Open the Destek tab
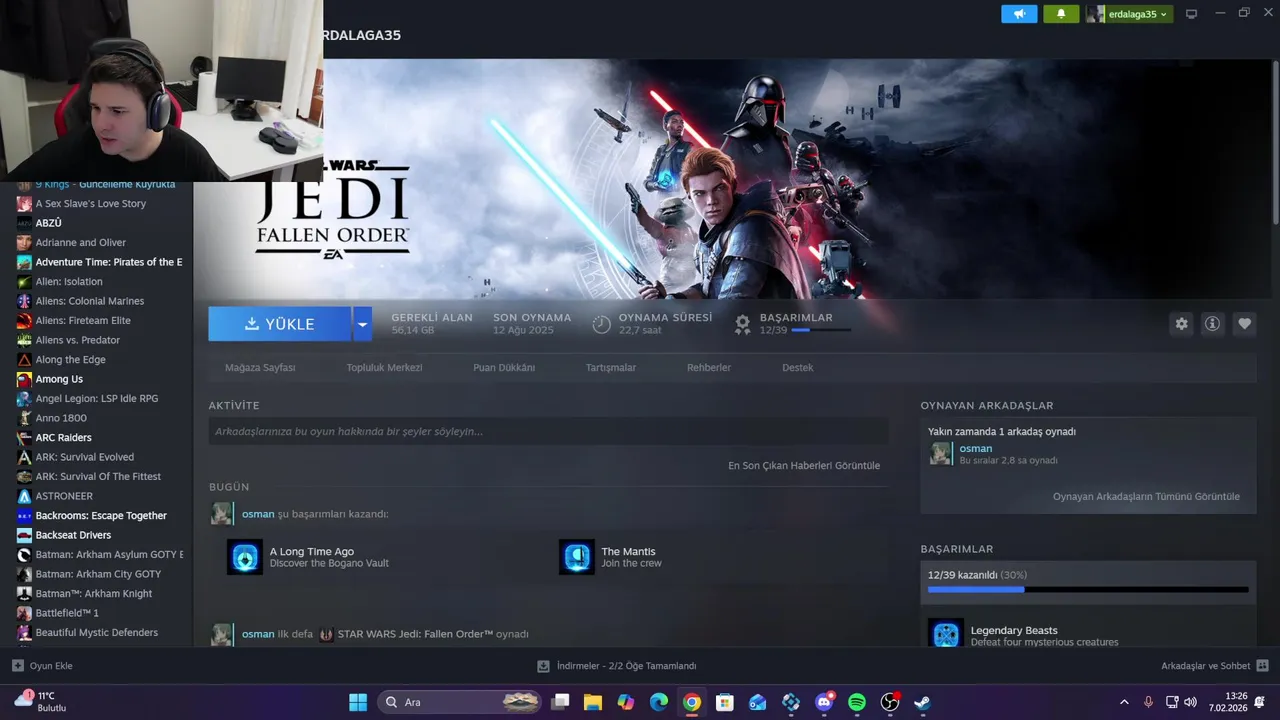This screenshot has height=720, width=1280. (797, 367)
